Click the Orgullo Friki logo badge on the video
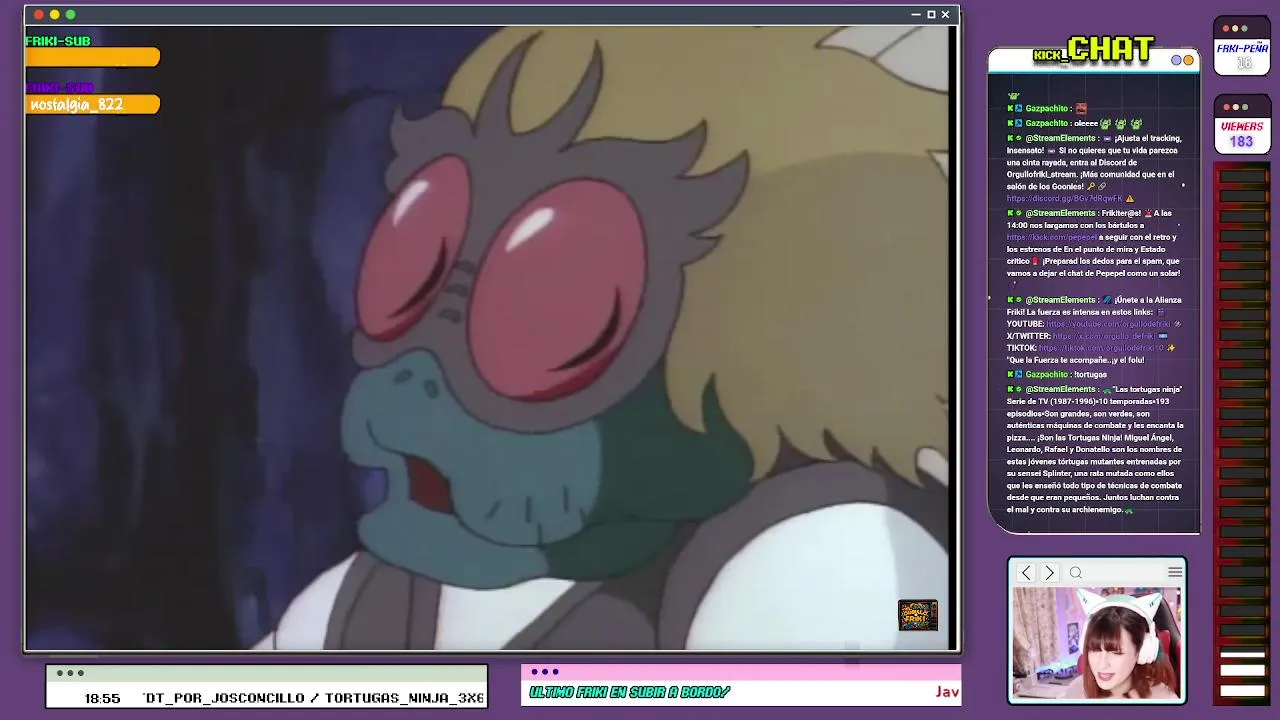The width and height of the screenshot is (1280, 720). click(918, 615)
